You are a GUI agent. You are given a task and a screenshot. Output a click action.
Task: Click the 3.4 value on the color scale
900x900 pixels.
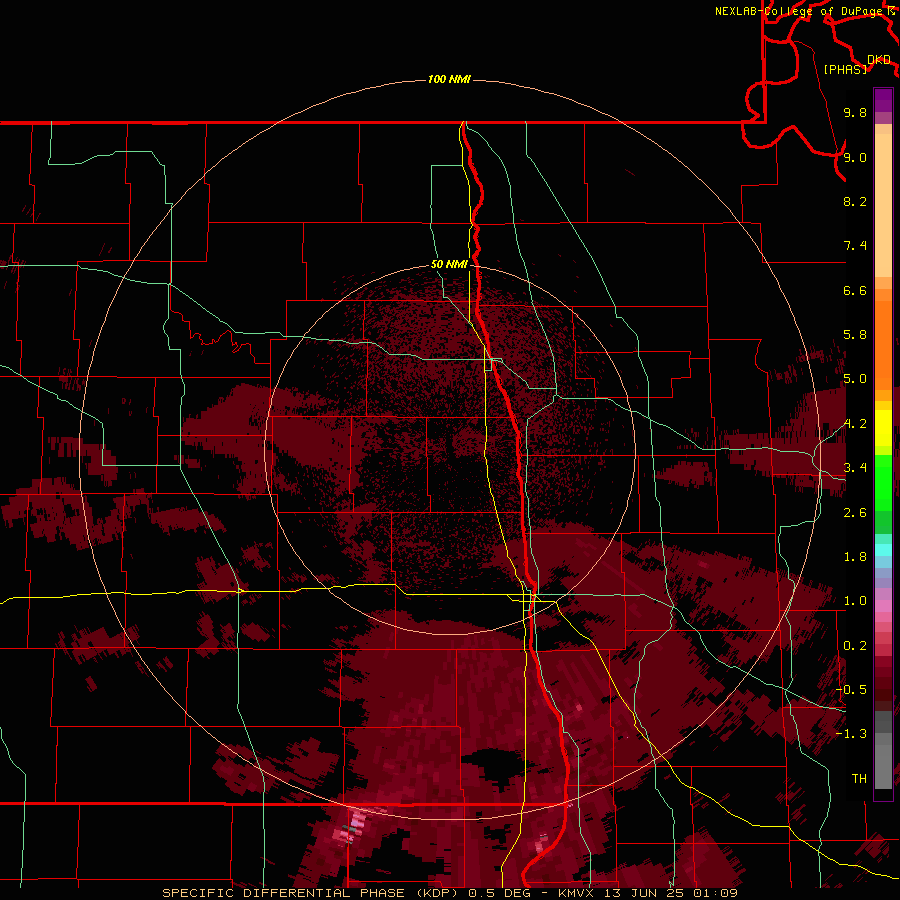(855, 468)
